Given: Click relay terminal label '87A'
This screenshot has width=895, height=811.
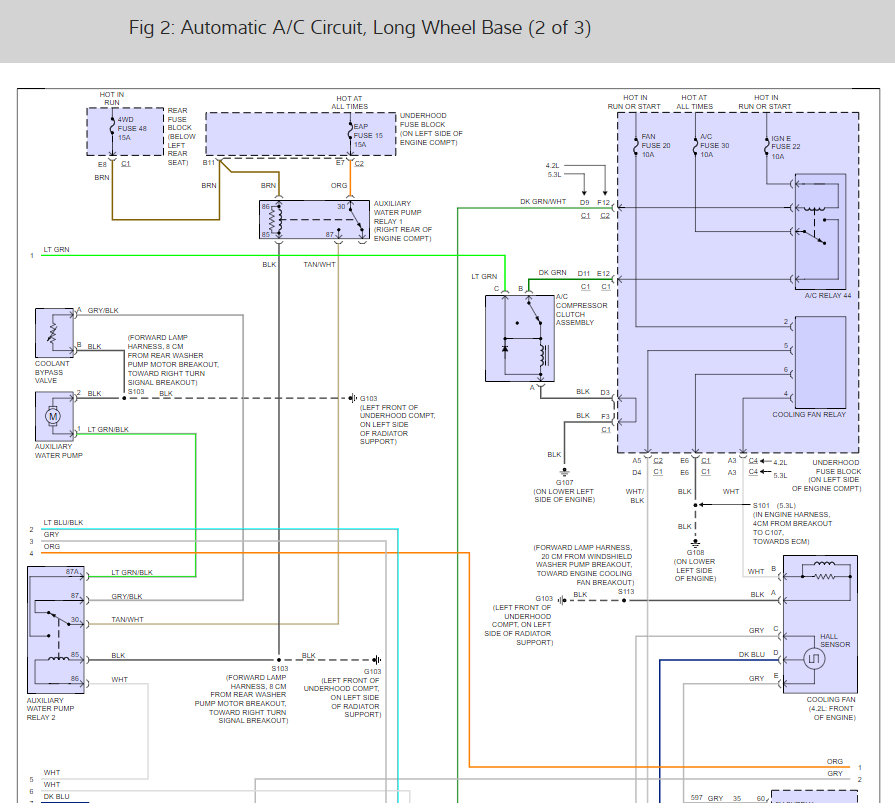Looking at the screenshot, I should pos(72,571).
